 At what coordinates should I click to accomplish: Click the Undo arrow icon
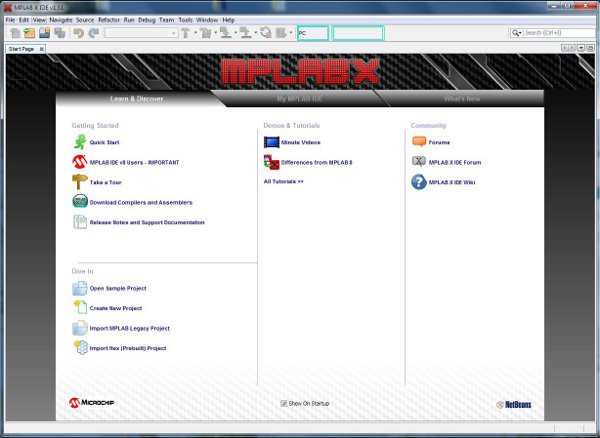coord(79,33)
